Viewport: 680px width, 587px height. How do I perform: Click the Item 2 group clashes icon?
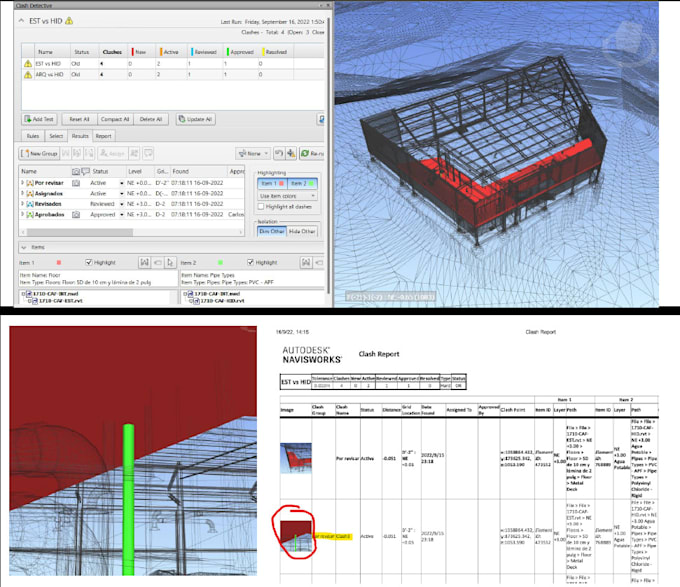[x=306, y=262]
